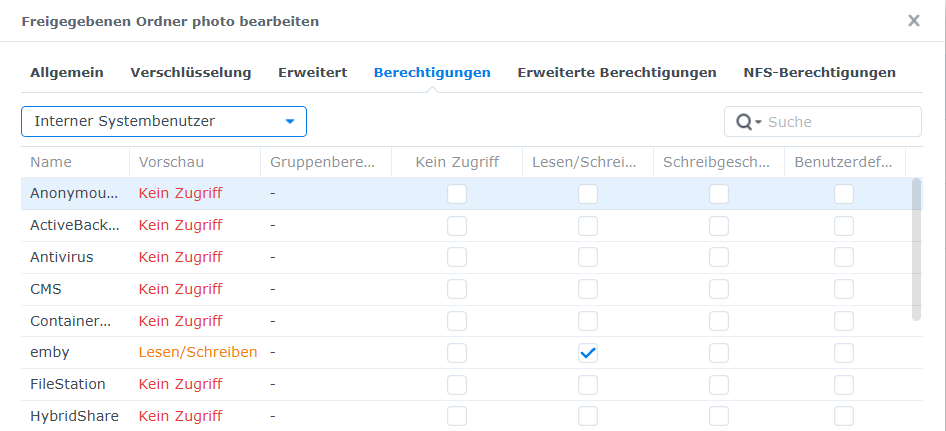This screenshot has width=946, height=431.
Task: Open the Verschlüsselung tab
Action: click(x=191, y=73)
